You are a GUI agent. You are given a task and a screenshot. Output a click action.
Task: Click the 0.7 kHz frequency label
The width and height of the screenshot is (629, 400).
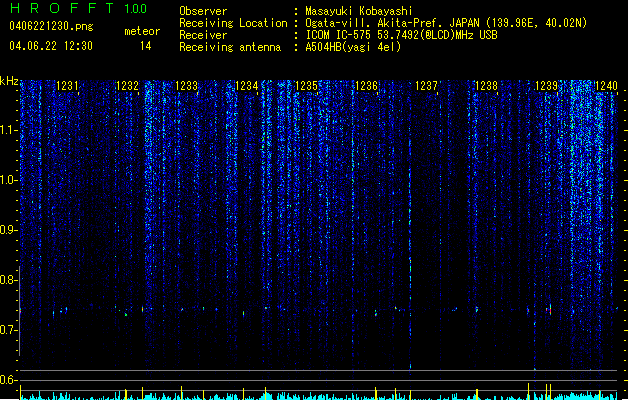click(8, 330)
